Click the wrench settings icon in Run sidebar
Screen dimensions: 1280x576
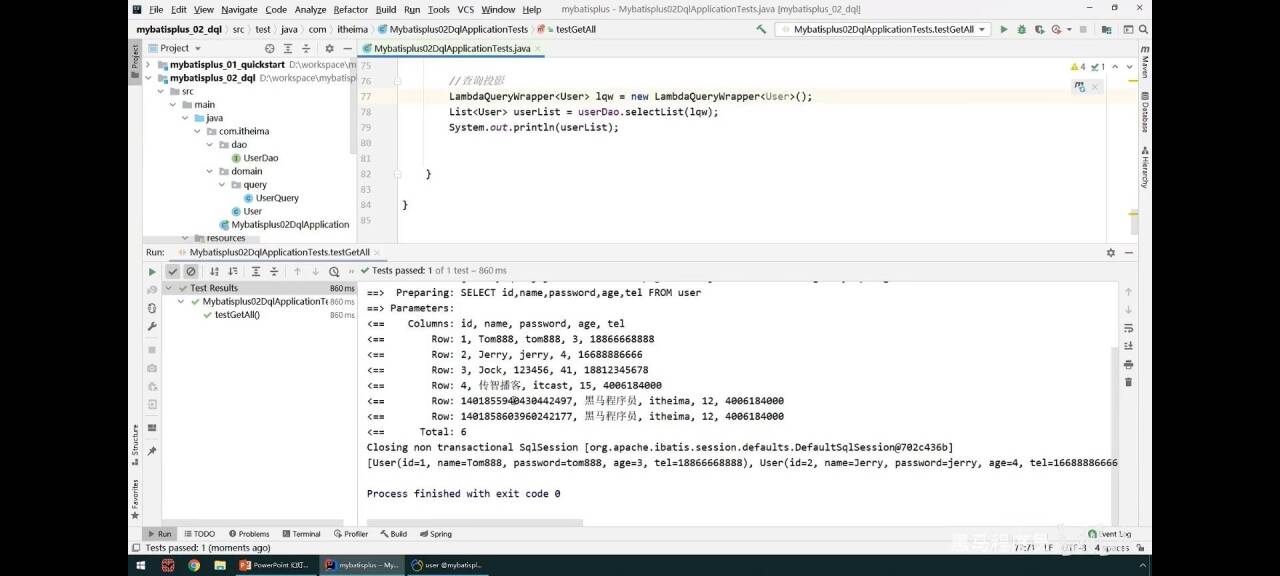152,327
